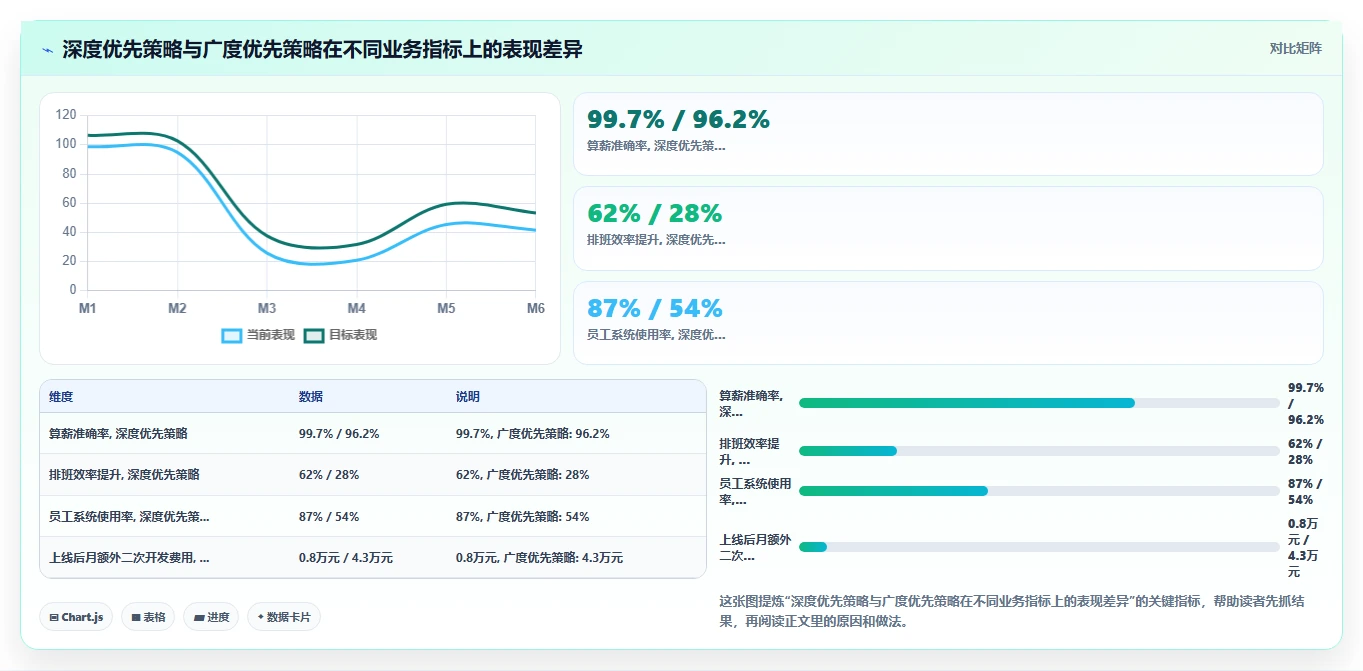Click the dashboard title 深度优先策略与广度优先策略
Image resolution: width=1363 pixels, height=671 pixels.
point(323,49)
